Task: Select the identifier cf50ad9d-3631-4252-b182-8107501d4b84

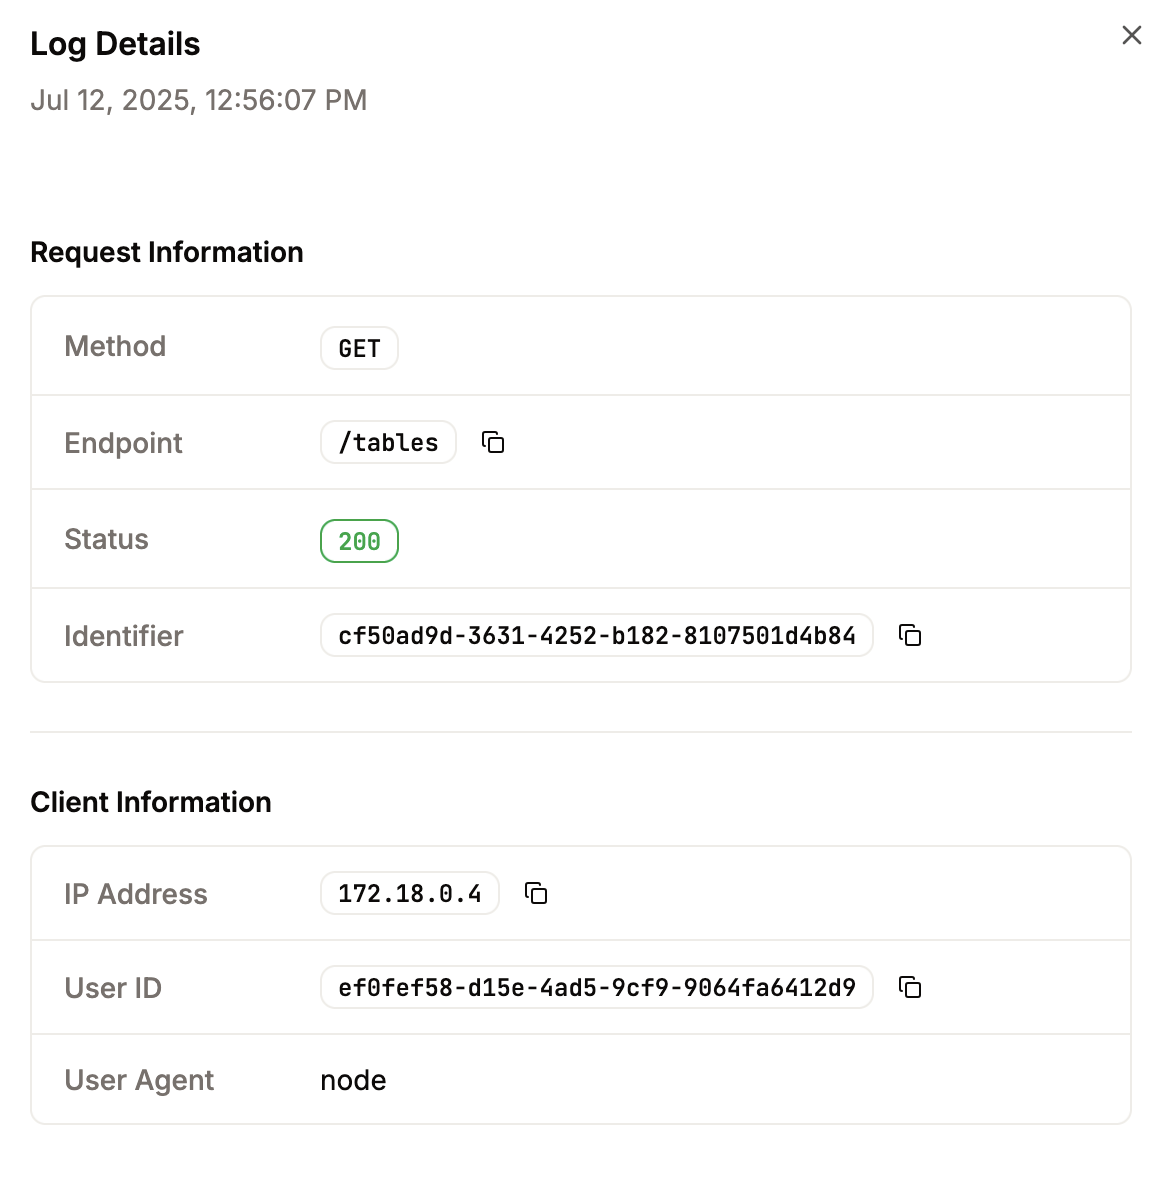Action: click(597, 636)
